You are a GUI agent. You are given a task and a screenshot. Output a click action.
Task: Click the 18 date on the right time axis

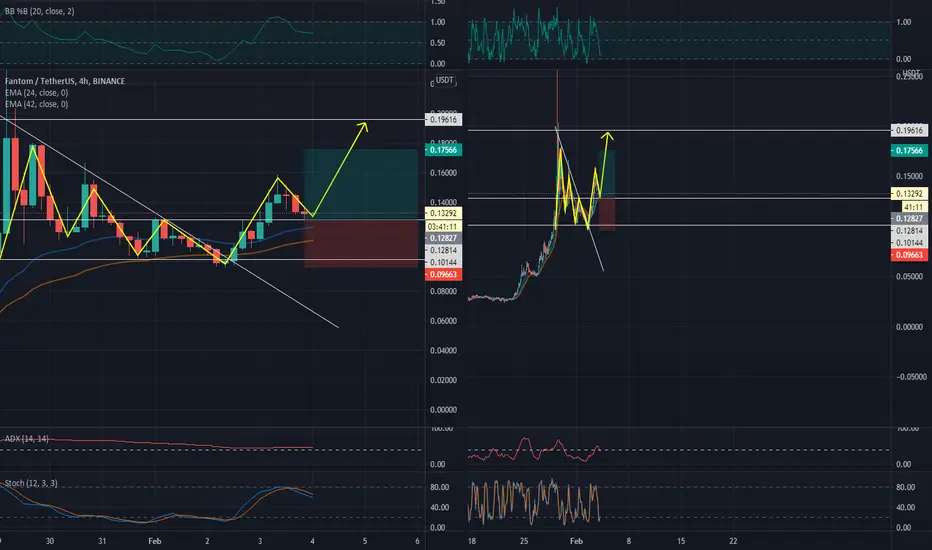click(471, 541)
